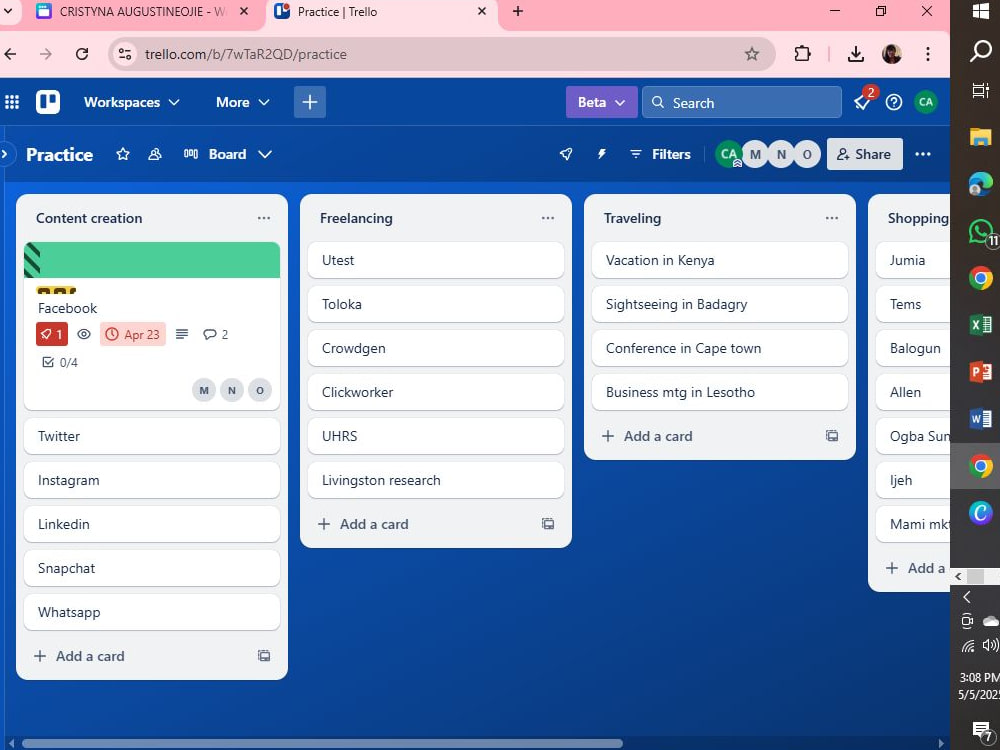Click member O avatar on Facebook card
The image size is (1000, 750).
[x=260, y=390]
